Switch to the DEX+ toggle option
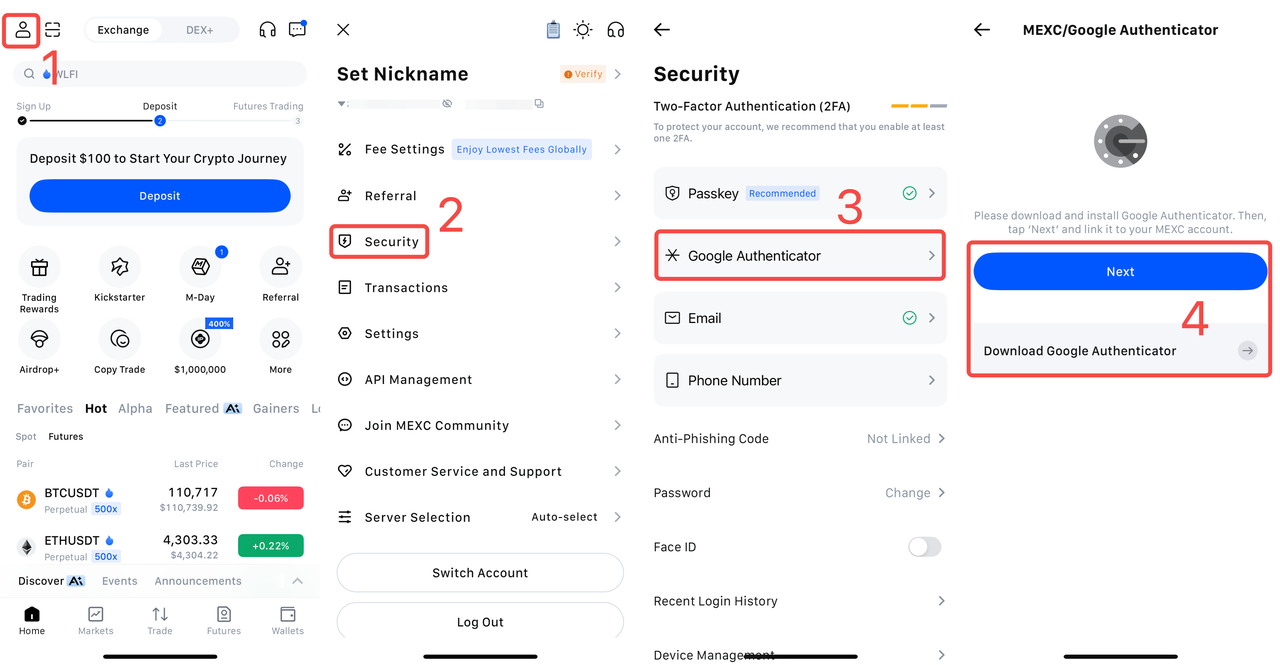 point(200,30)
